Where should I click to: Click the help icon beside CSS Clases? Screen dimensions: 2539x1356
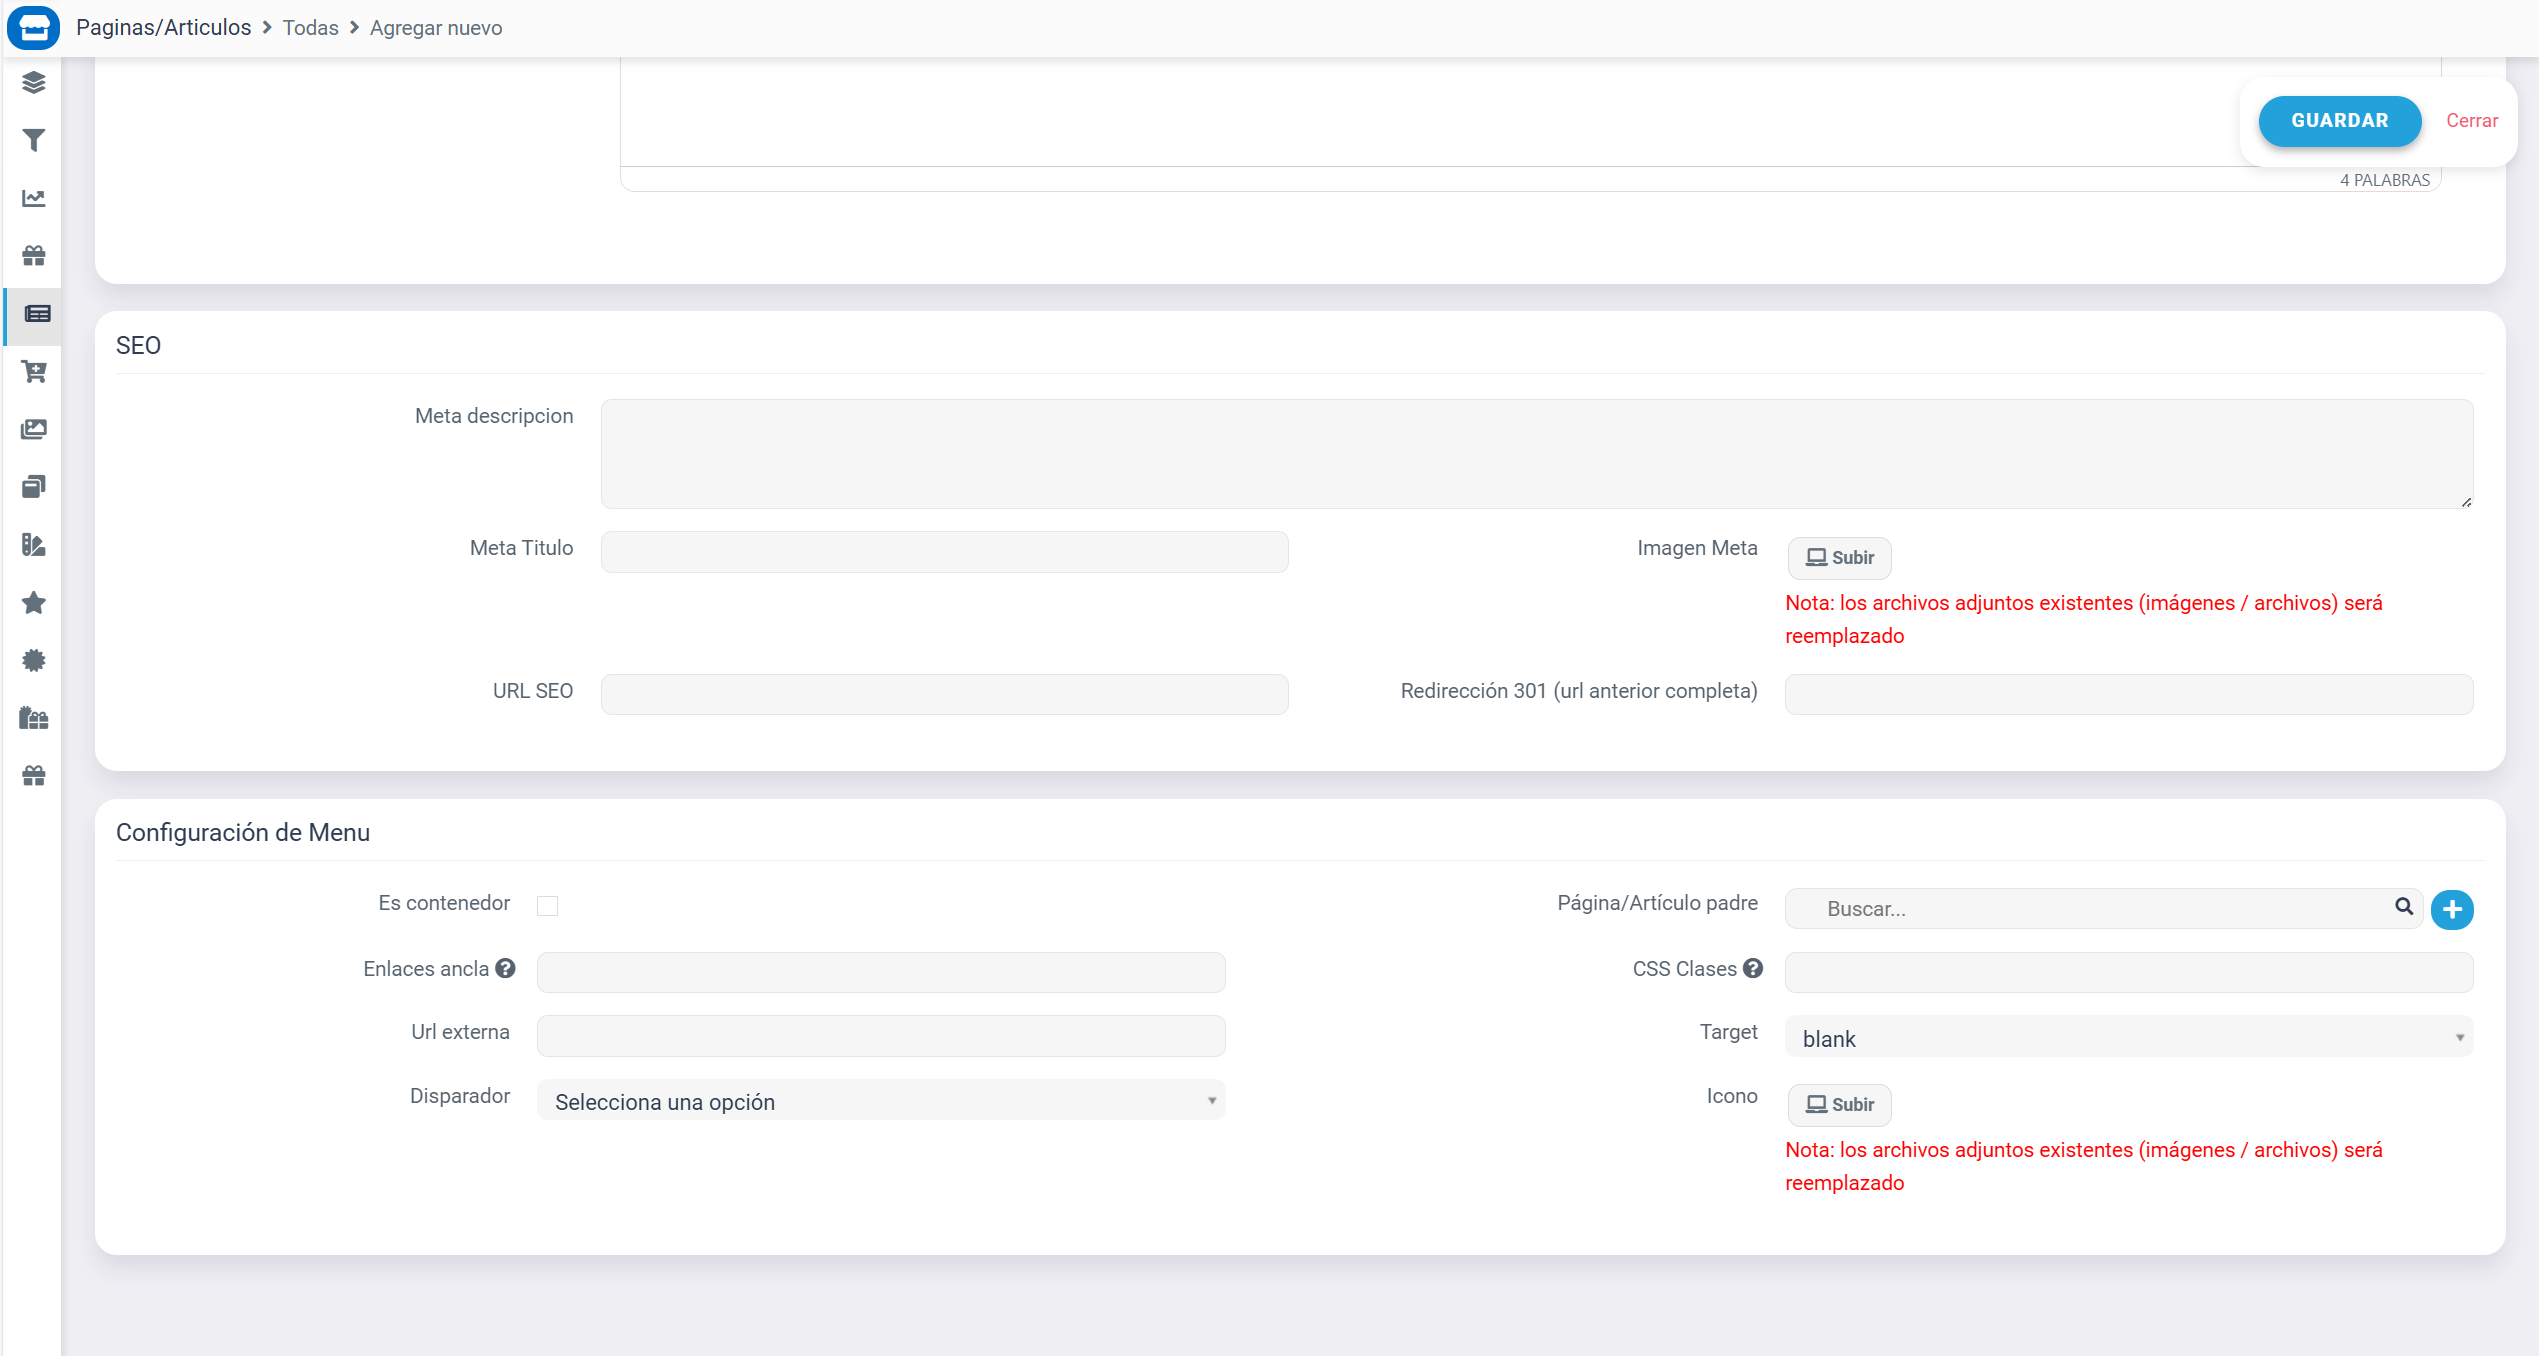point(1753,968)
